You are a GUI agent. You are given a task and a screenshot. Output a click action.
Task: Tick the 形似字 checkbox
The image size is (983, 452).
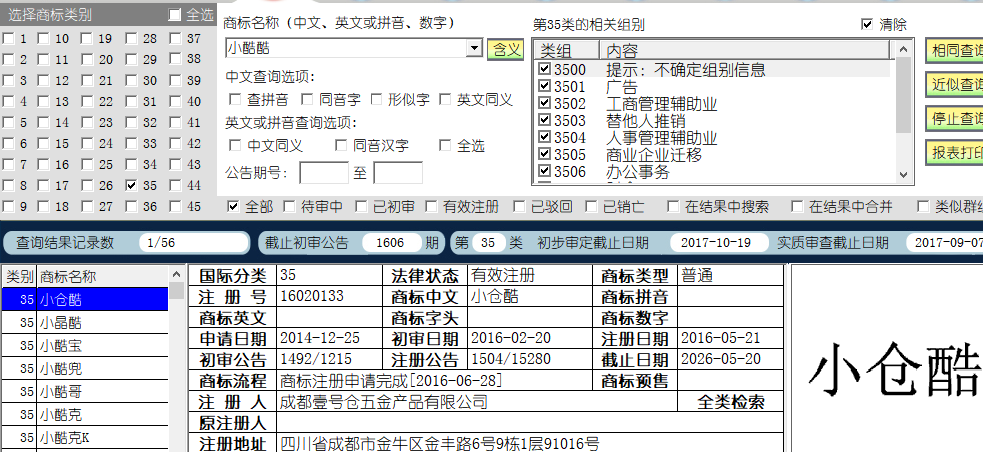[x=377, y=99]
